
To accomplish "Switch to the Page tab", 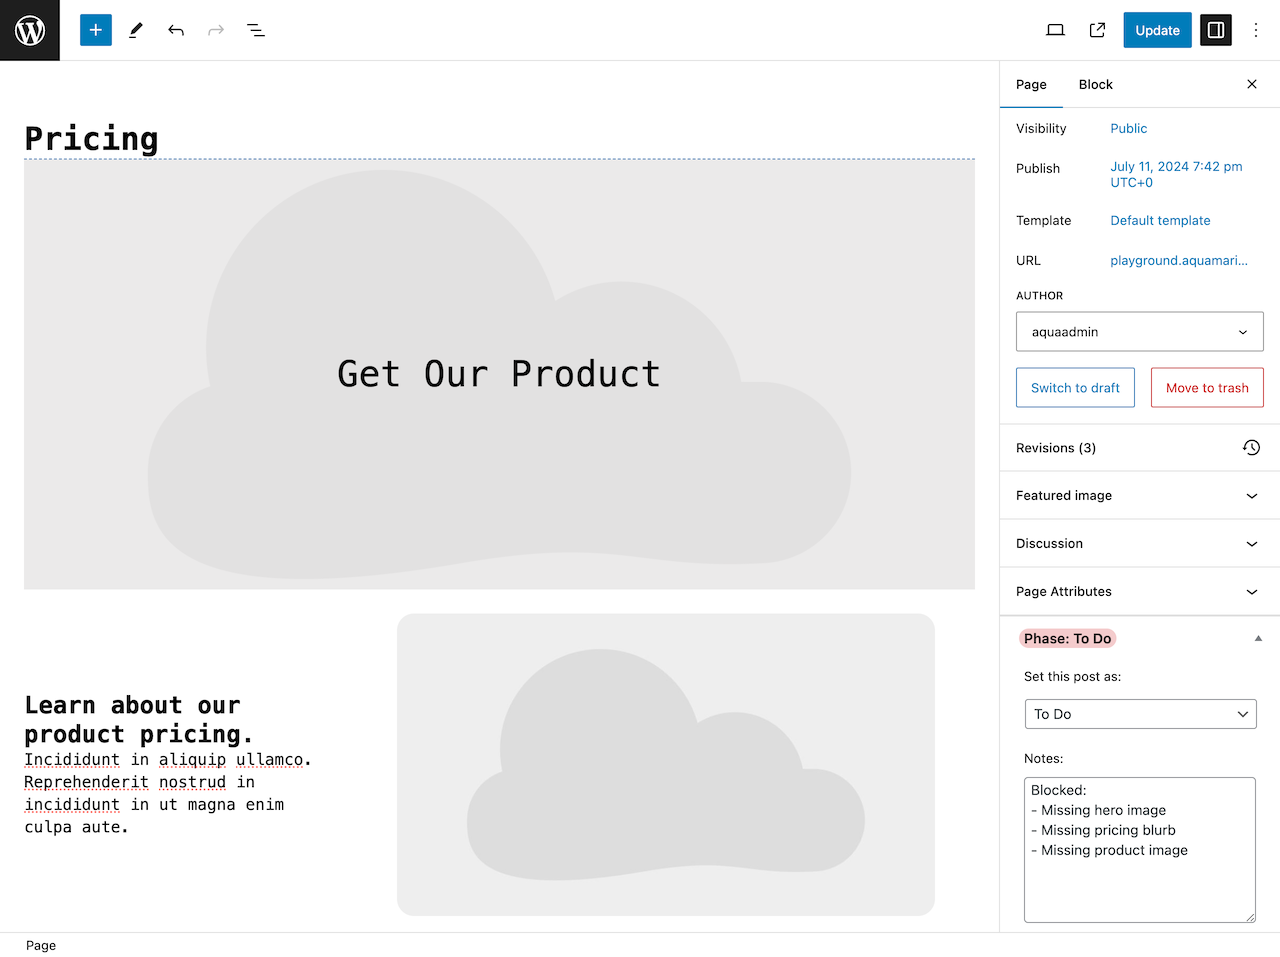I will [x=1031, y=84].
